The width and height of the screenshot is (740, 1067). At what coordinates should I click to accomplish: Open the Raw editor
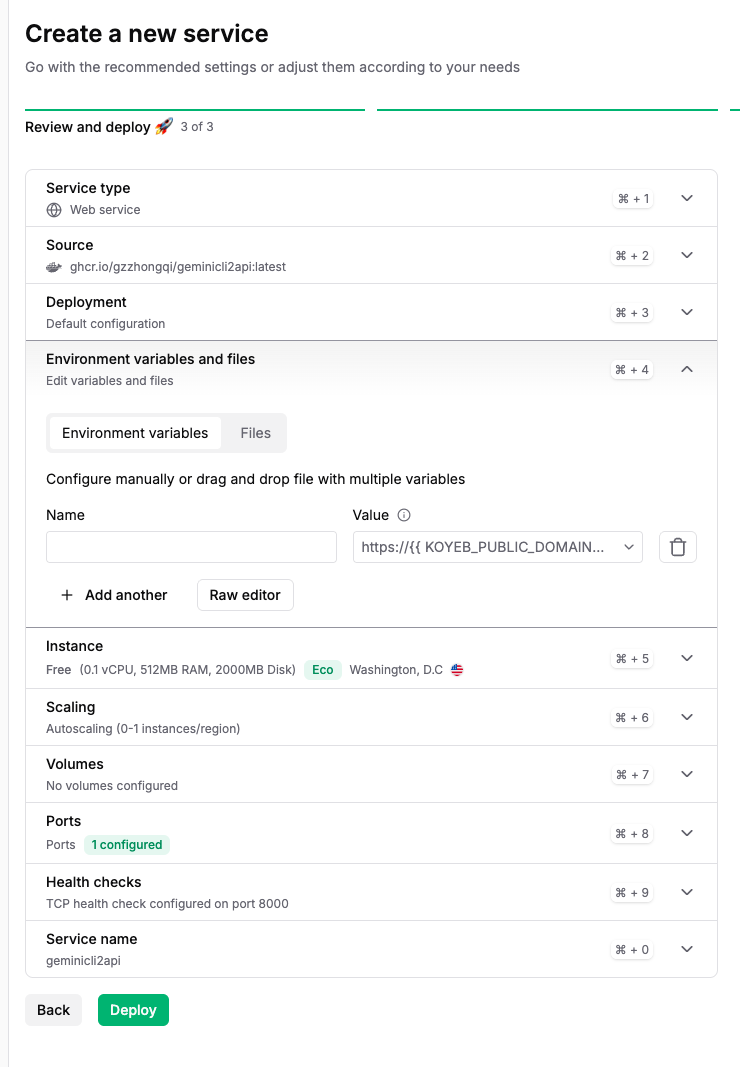point(245,595)
